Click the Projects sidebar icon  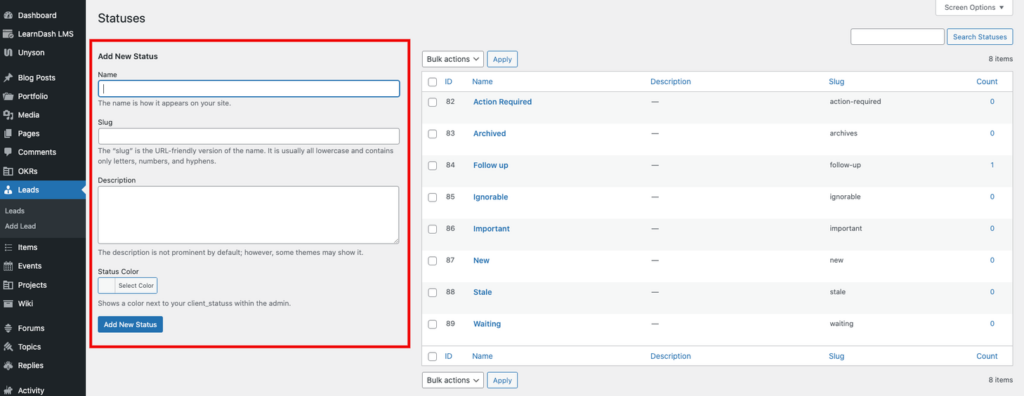tap(8, 285)
